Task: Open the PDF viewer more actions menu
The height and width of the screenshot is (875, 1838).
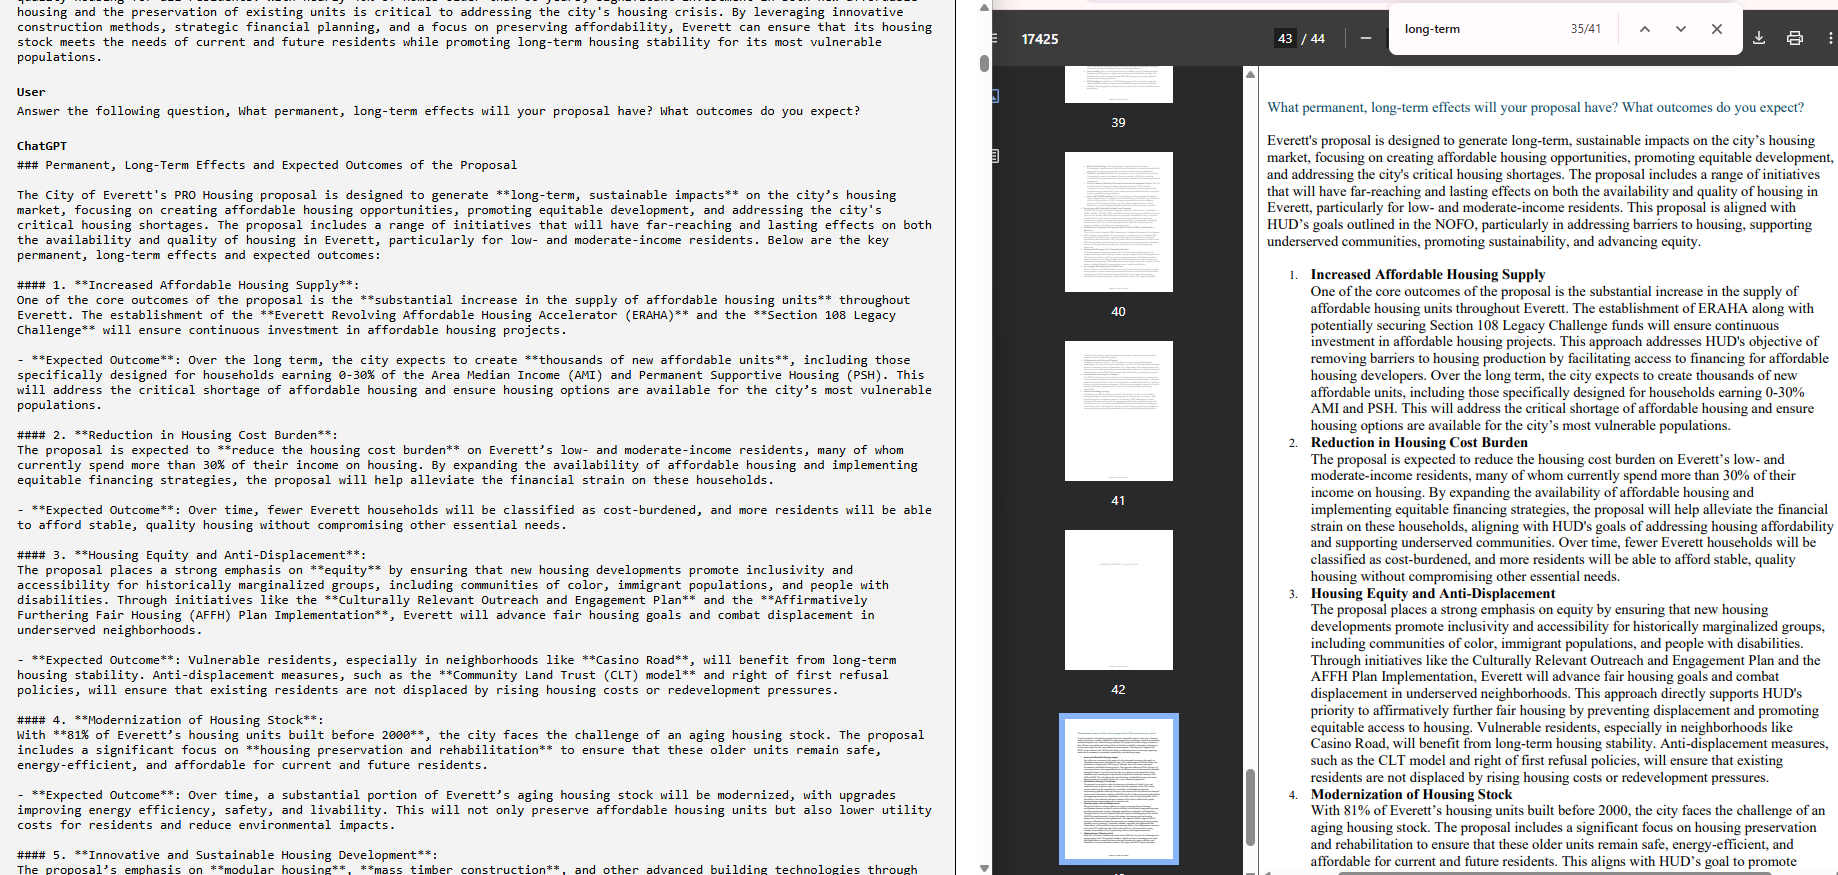Action: [x=1830, y=38]
